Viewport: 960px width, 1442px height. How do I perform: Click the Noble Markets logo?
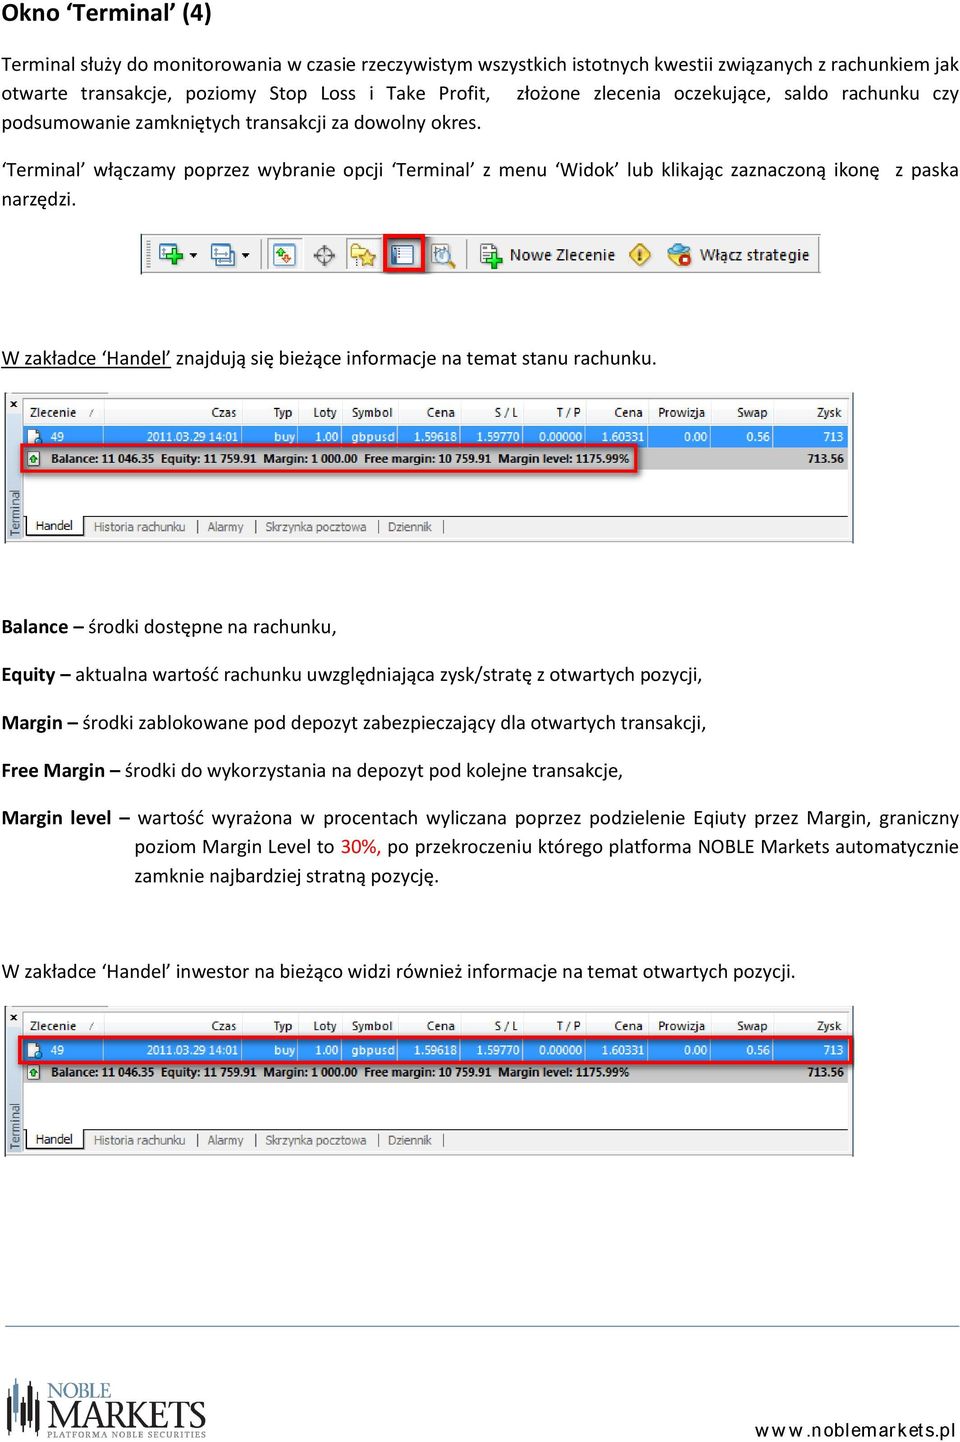point(106,1408)
